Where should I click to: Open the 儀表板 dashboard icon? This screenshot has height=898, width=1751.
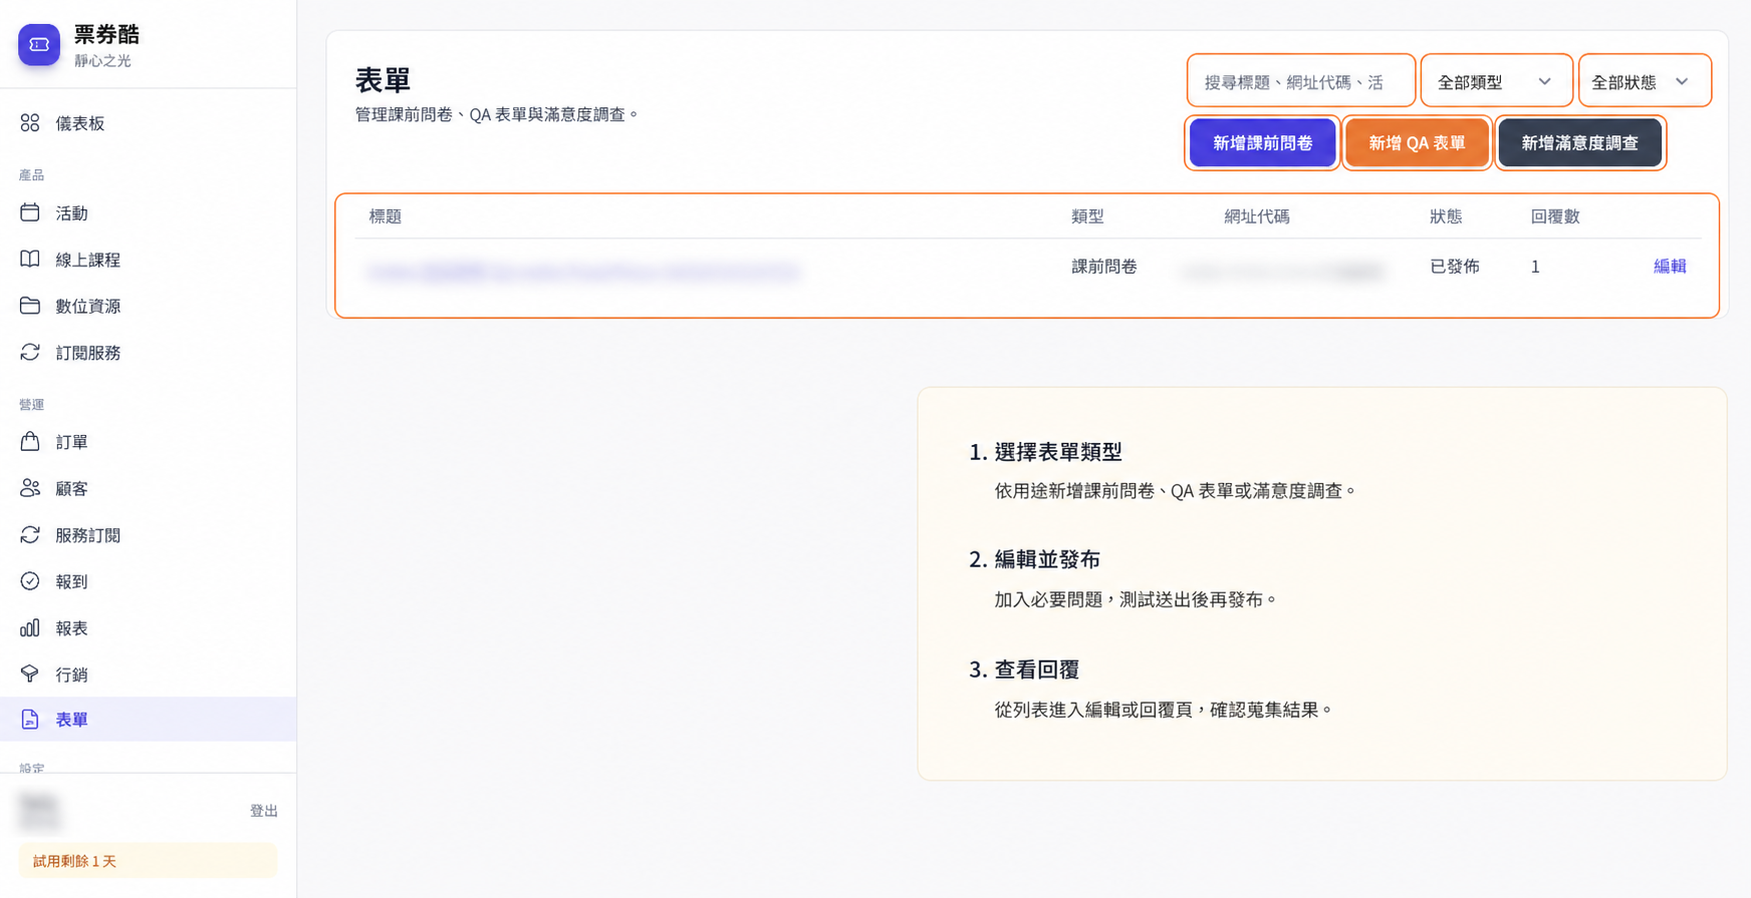[x=30, y=123]
